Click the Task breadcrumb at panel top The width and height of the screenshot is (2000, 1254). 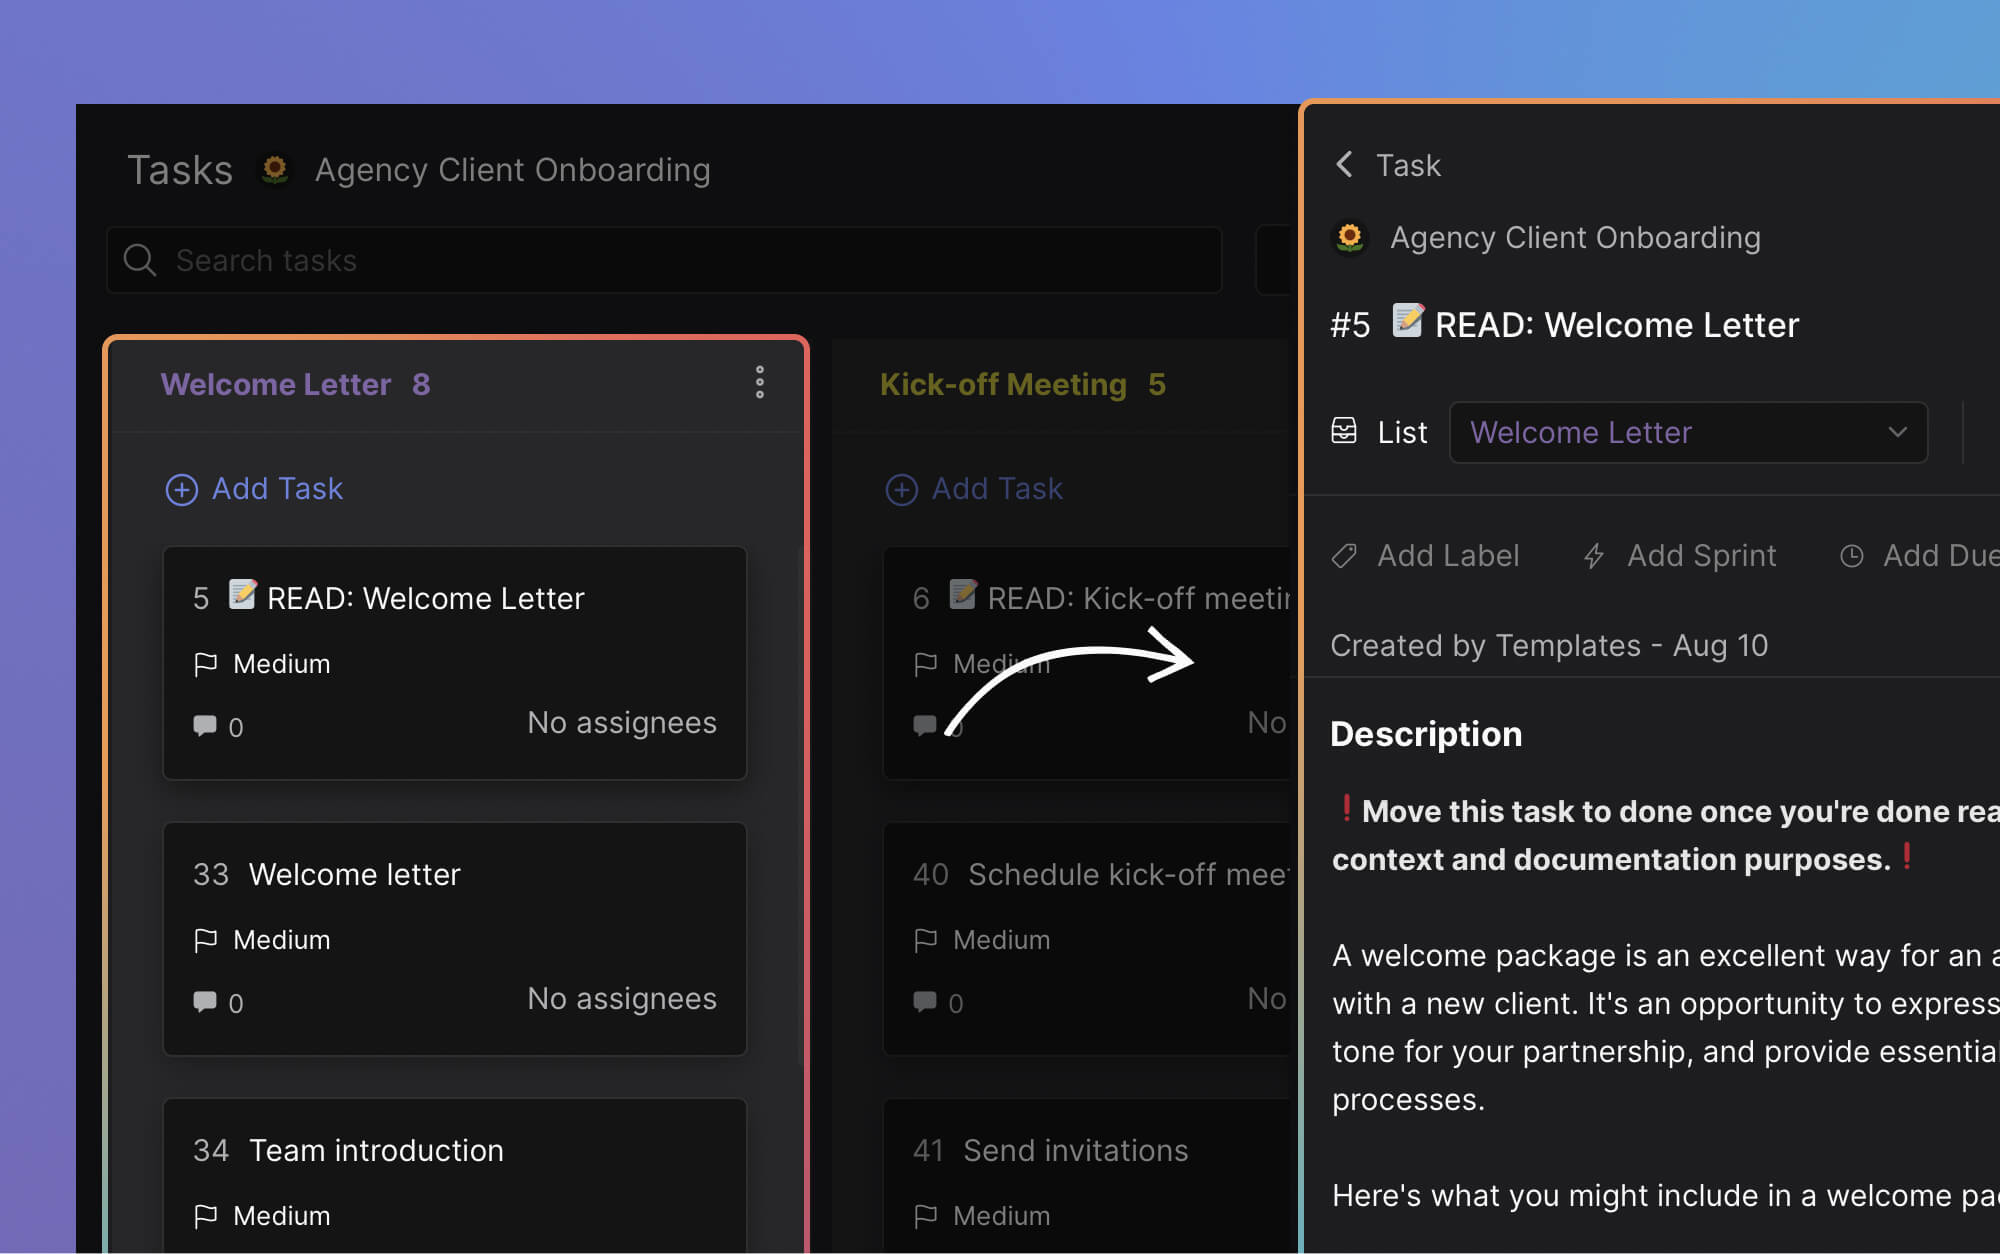pos(1410,164)
